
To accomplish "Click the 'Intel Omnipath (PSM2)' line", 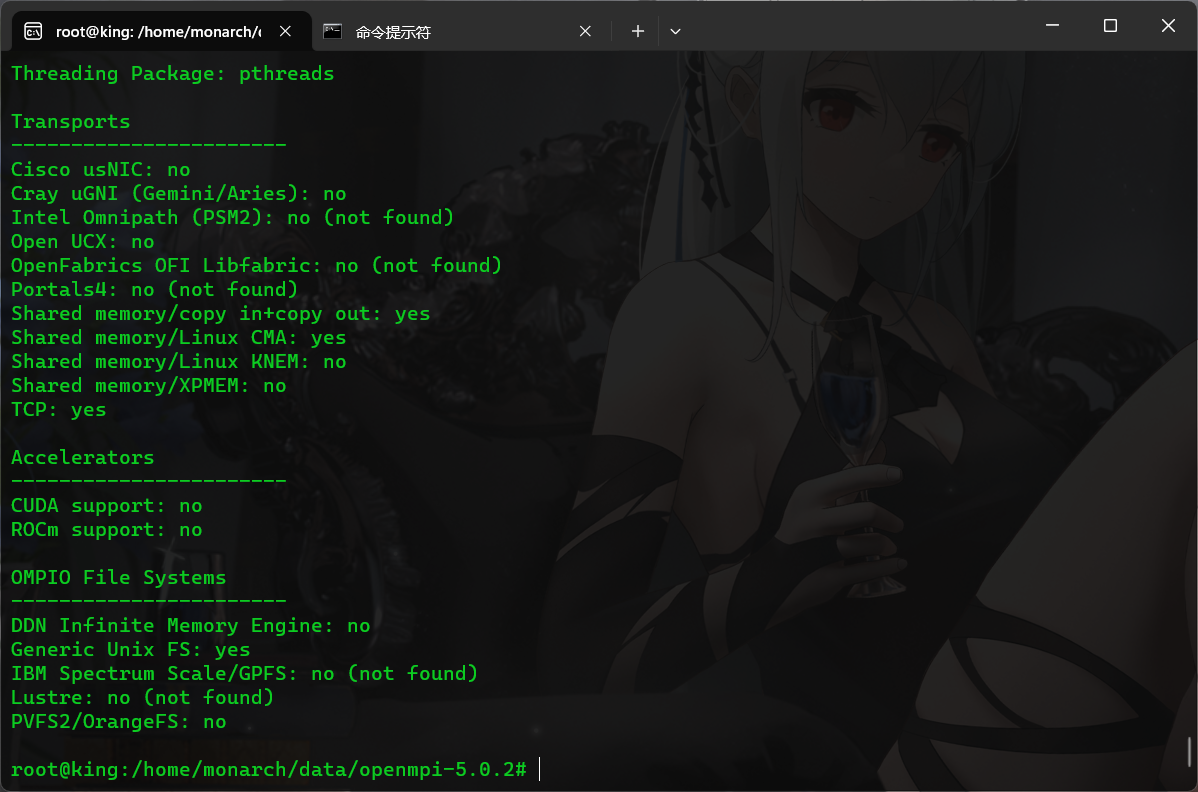I will (x=232, y=218).
